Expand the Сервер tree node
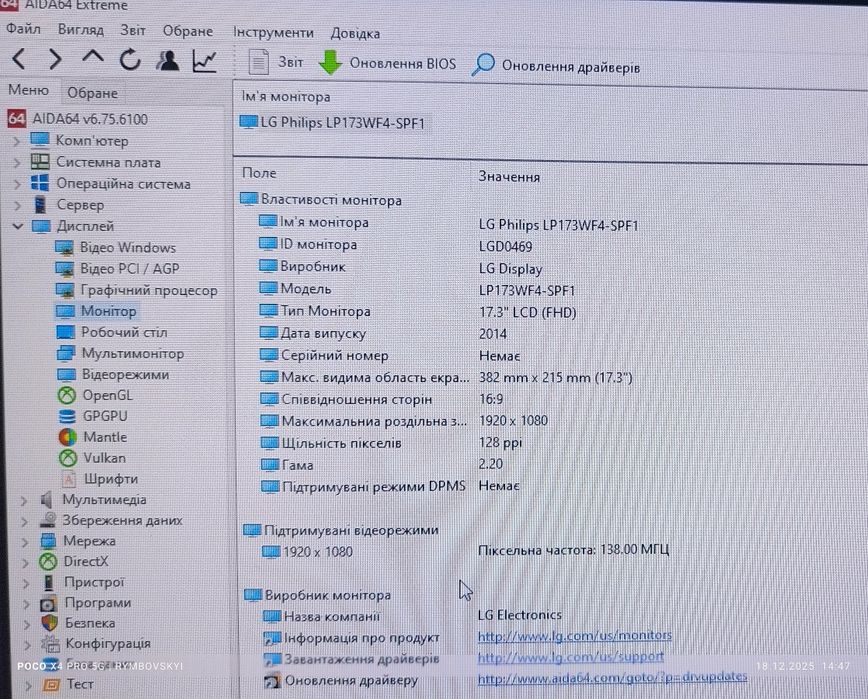This screenshot has width=868, height=699. tap(17, 205)
